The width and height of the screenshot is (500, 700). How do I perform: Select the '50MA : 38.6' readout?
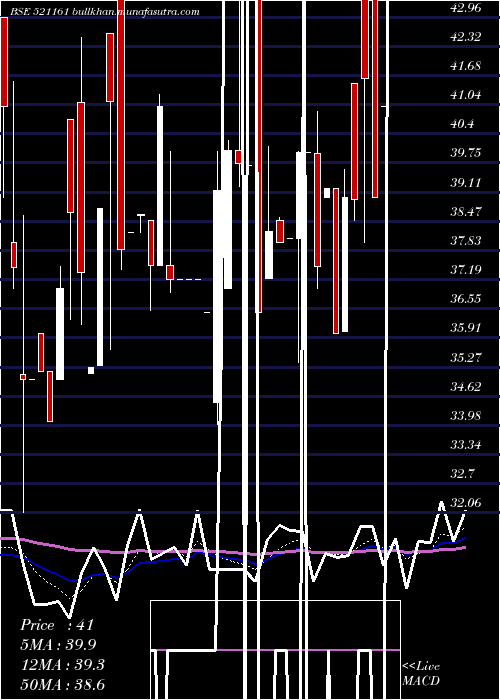pos(62,685)
